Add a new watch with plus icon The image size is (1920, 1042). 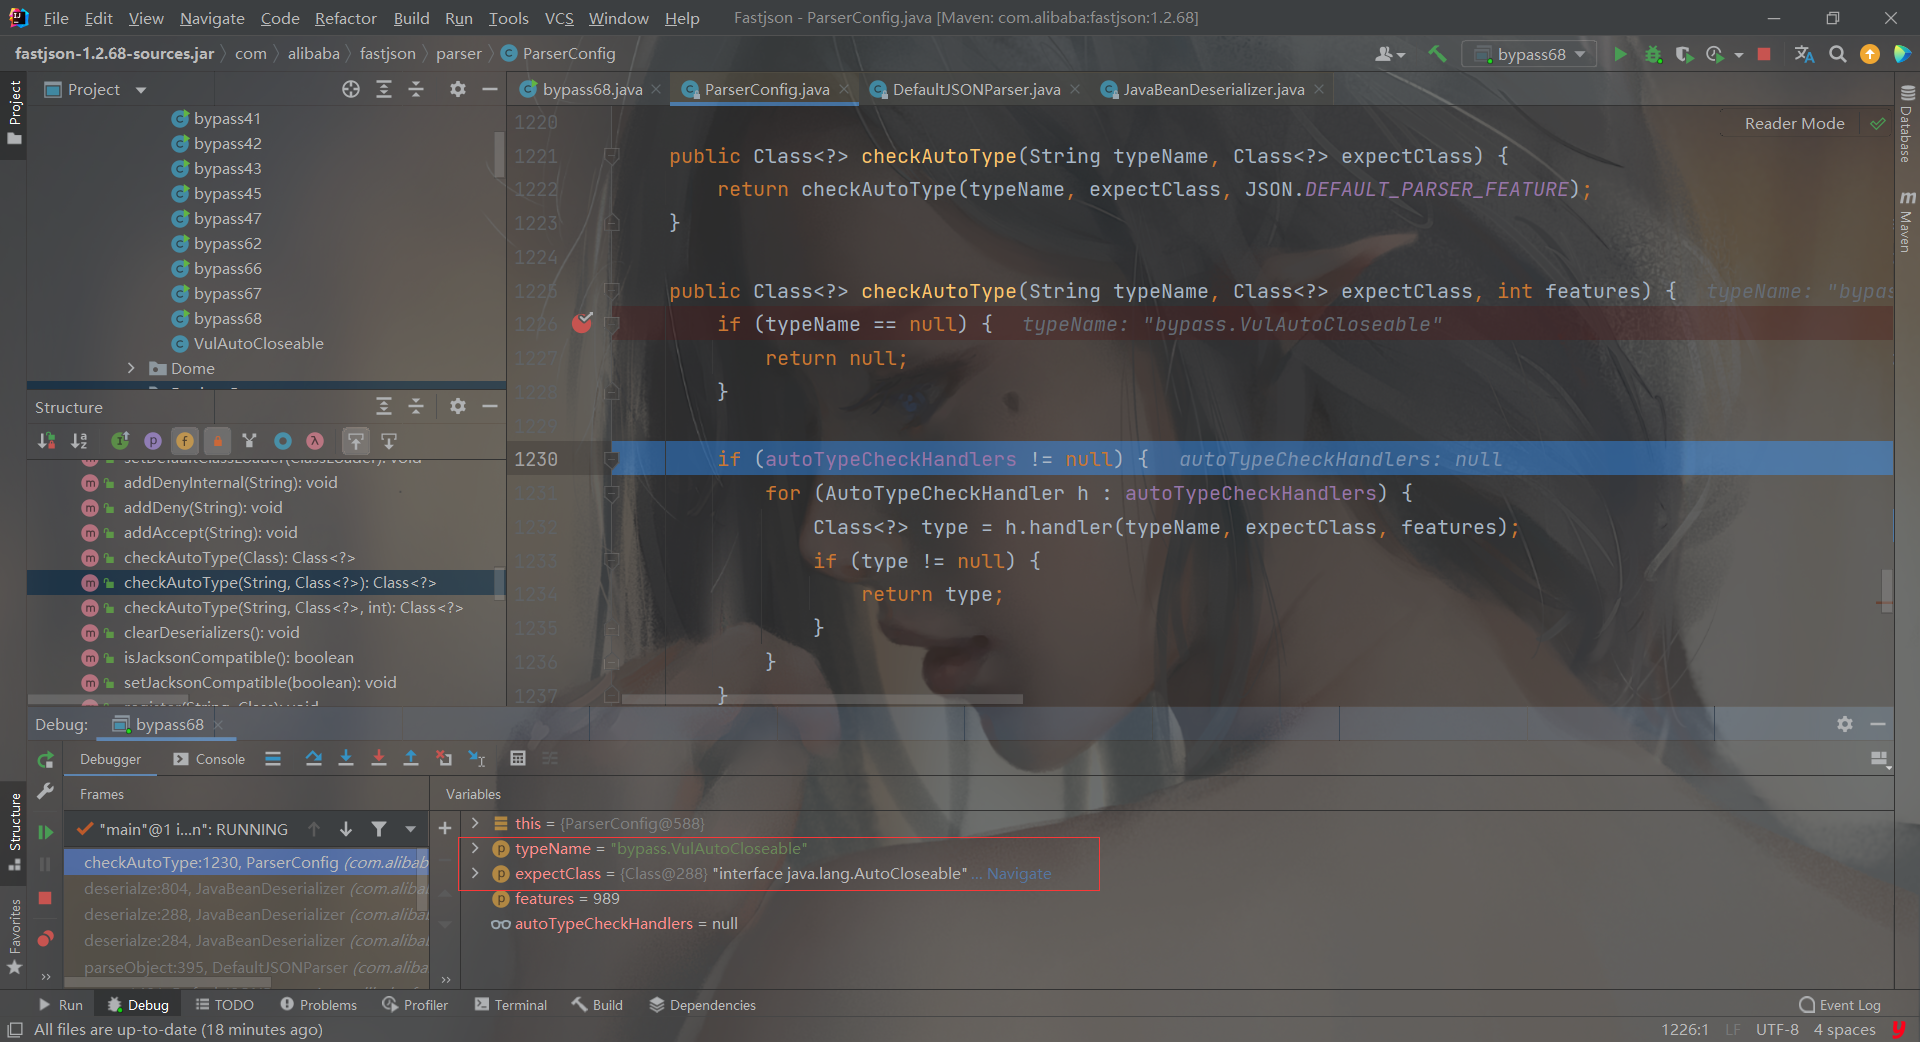click(445, 828)
